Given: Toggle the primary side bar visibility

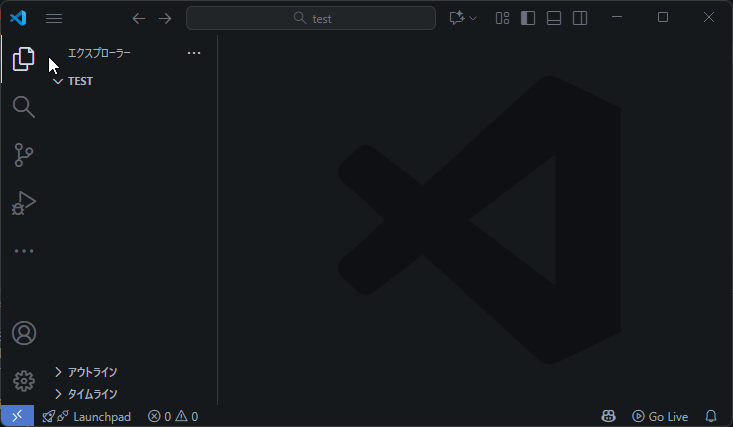Looking at the screenshot, I should click(x=528, y=18).
